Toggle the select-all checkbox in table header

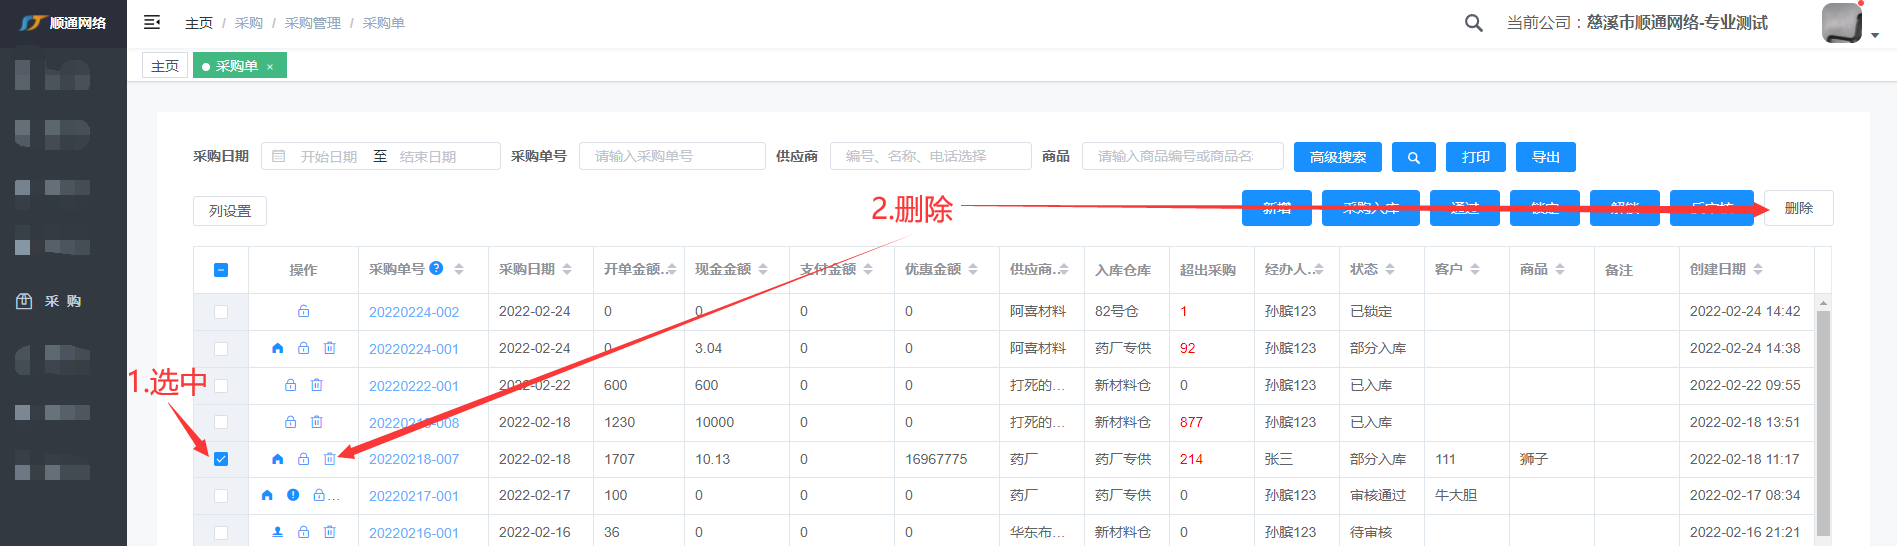tap(221, 270)
